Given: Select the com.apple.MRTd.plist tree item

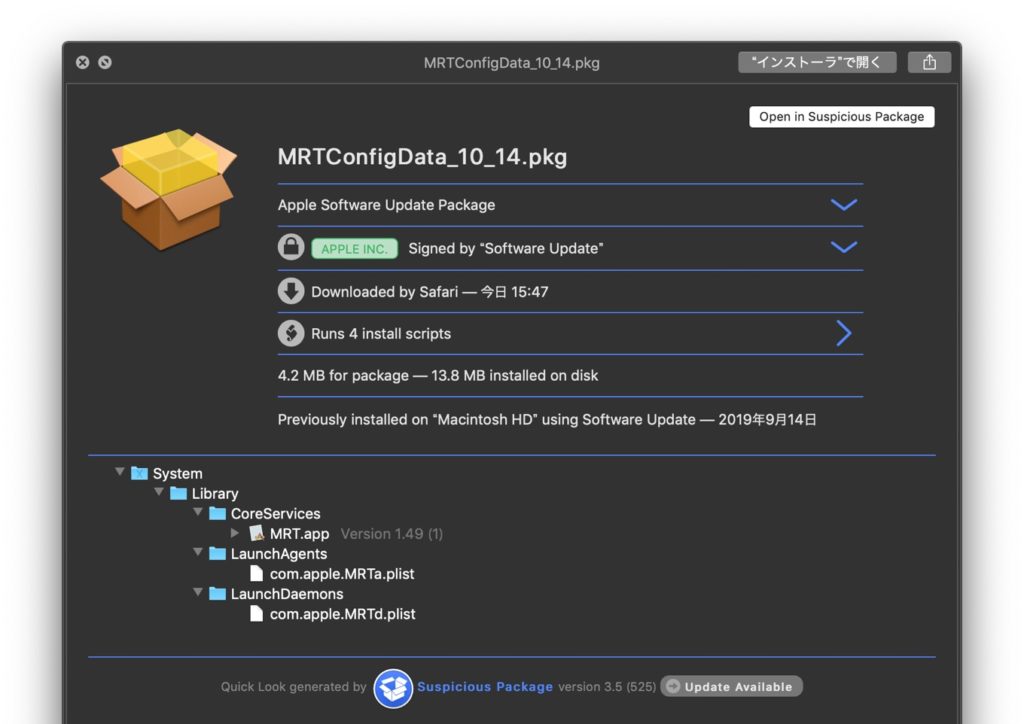Looking at the screenshot, I should 342,613.
